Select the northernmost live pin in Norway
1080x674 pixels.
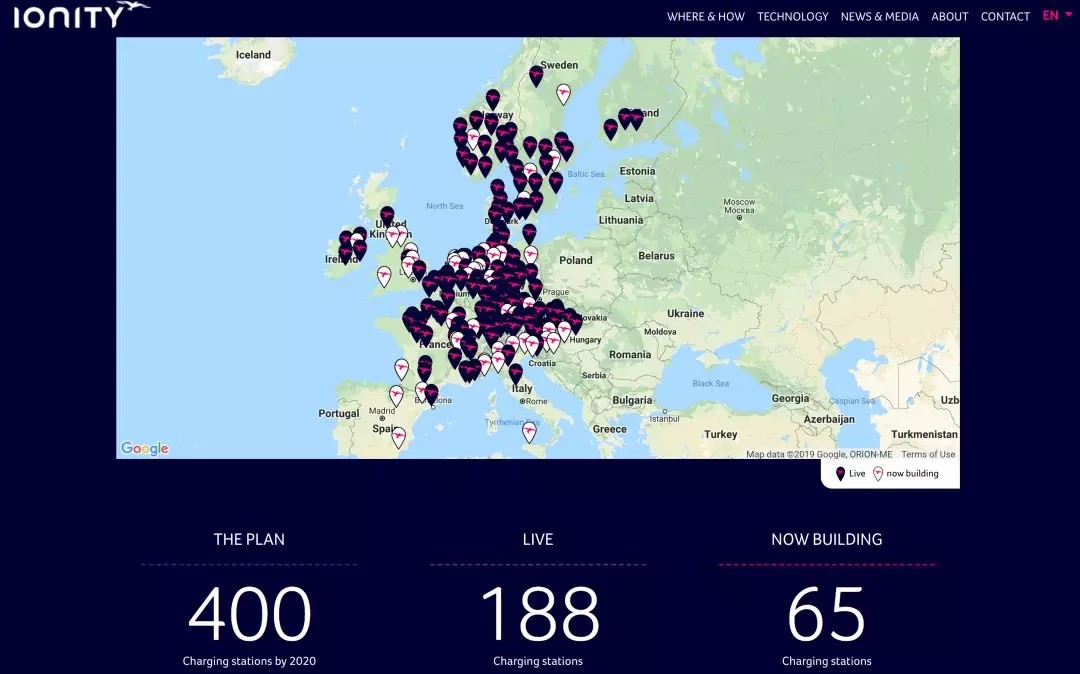click(492, 99)
